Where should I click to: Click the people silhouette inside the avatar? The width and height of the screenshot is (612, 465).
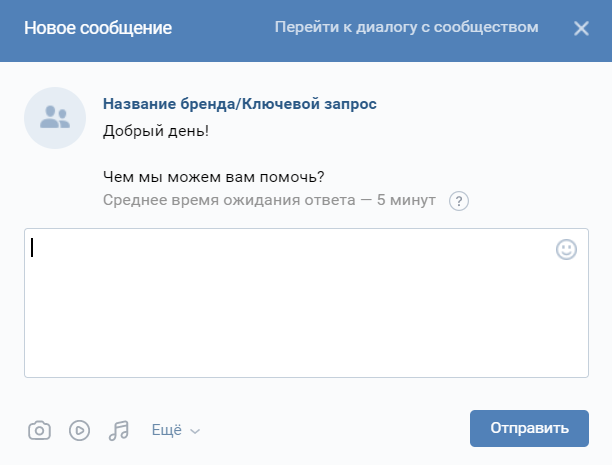pyautogui.click(x=55, y=118)
